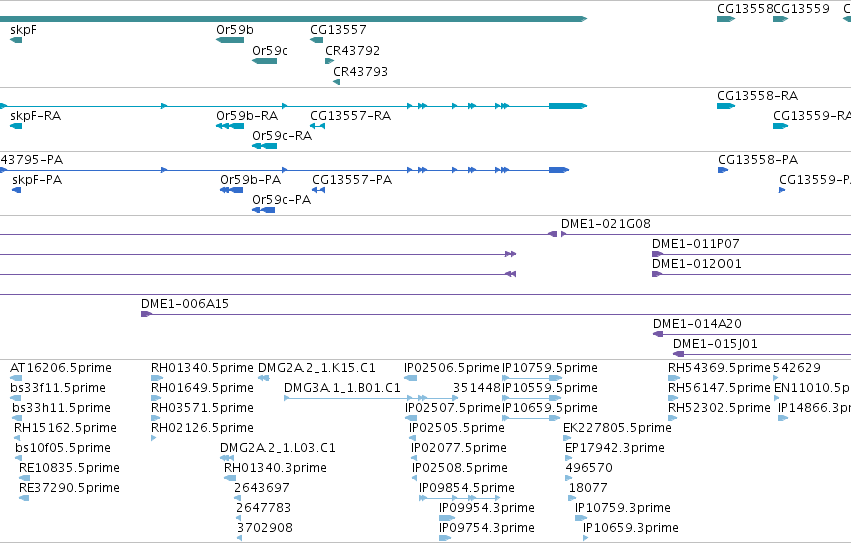
Task: Select EST IP02507.5prime
Action: click(411, 418)
